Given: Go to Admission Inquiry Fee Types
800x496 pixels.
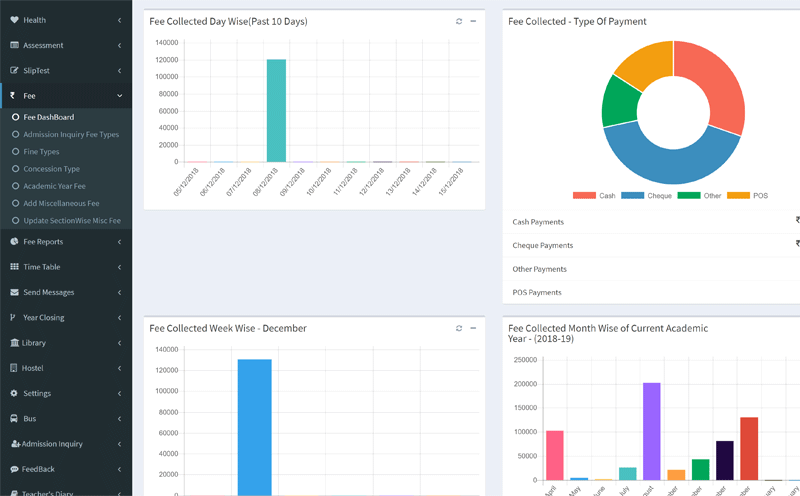Looking at the screenshot, I should click(71, 134).
